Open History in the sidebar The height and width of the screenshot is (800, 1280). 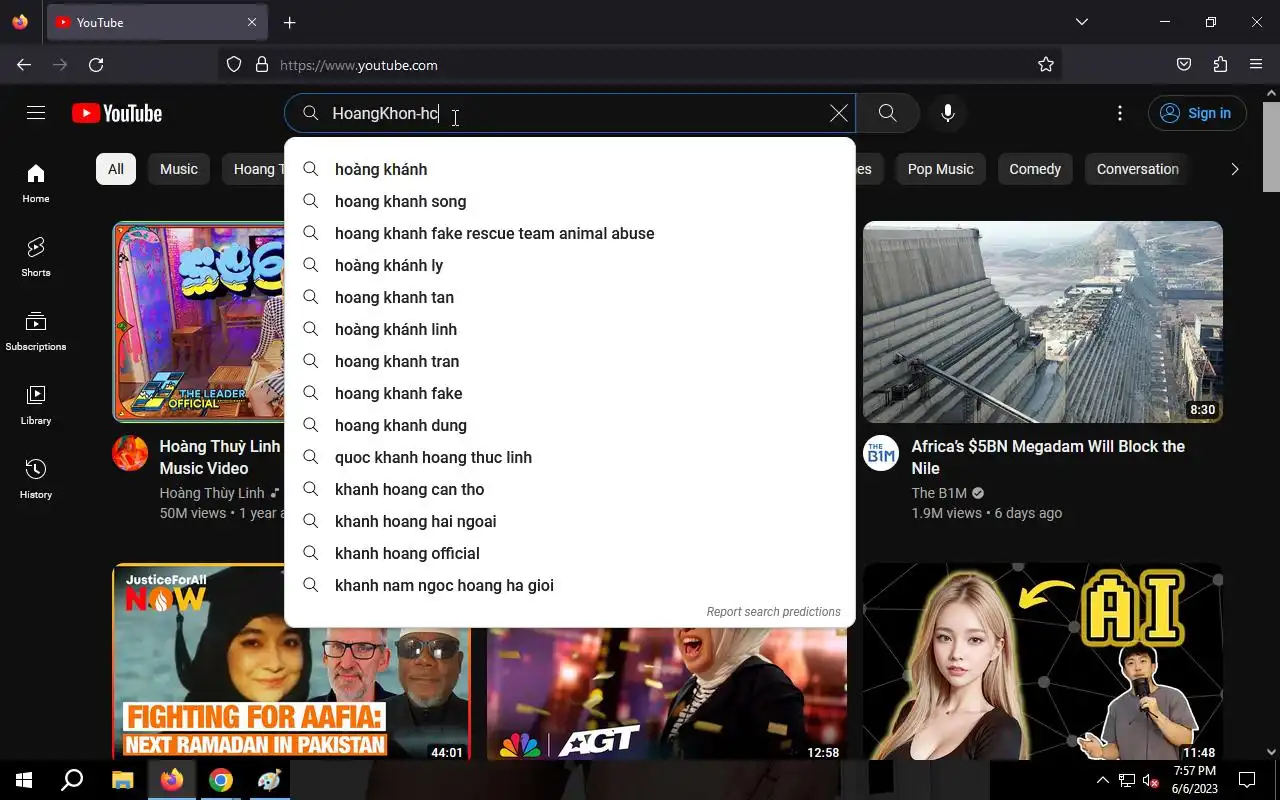pos(36,479)
